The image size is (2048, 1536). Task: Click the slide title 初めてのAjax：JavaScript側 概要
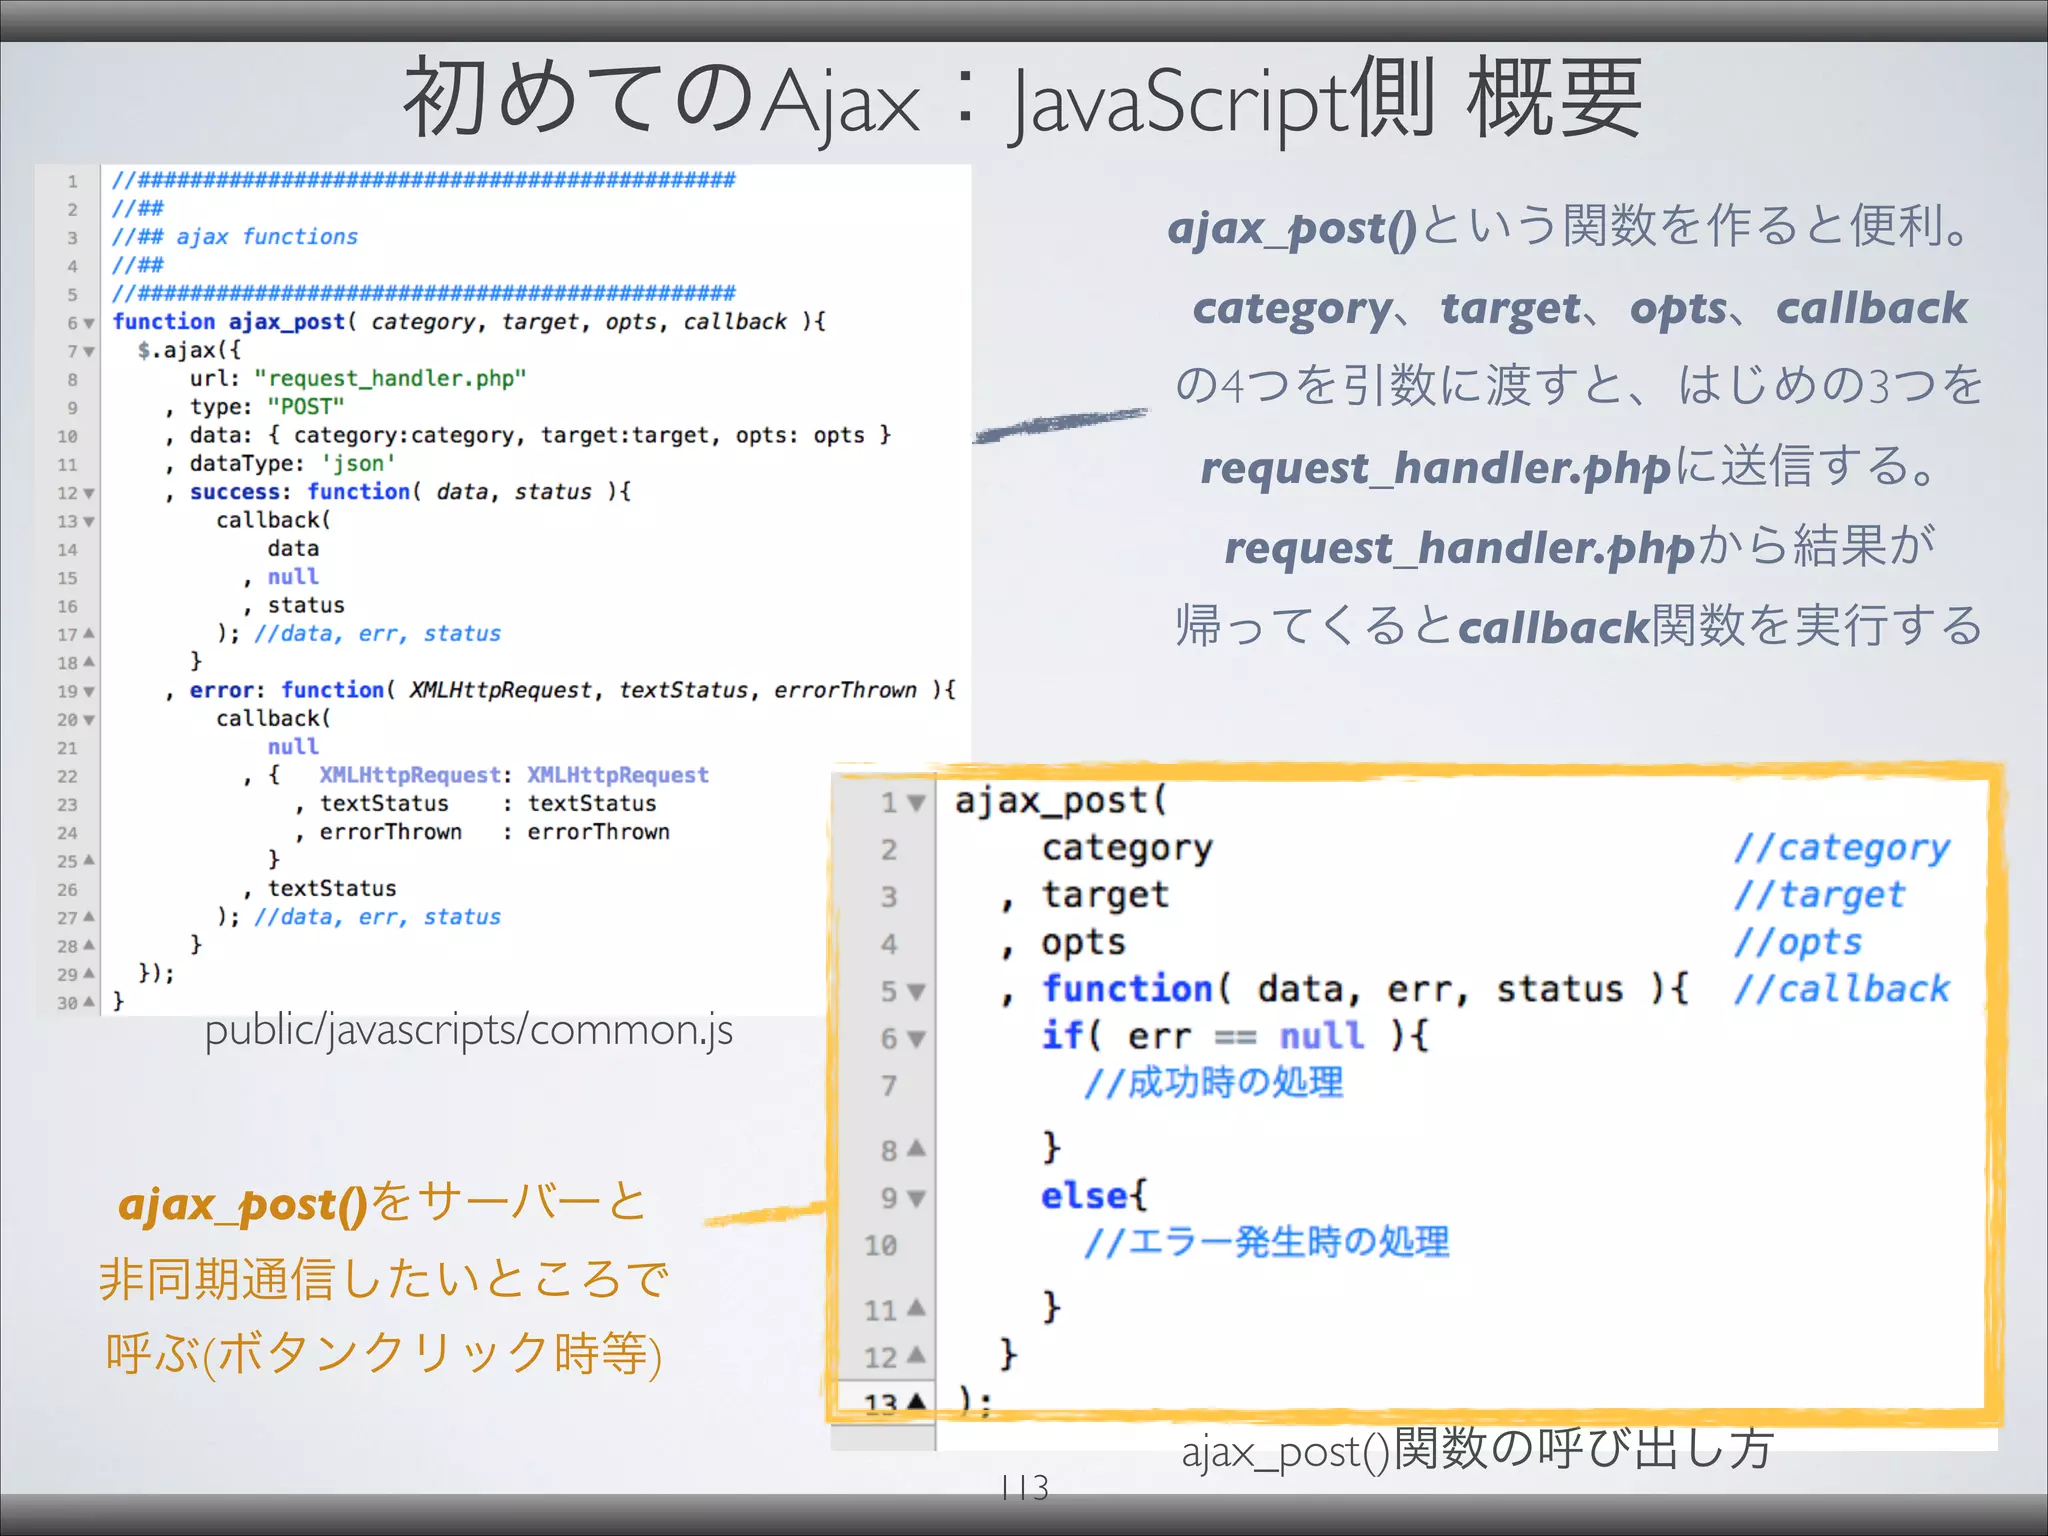[x=1022, y=98]
